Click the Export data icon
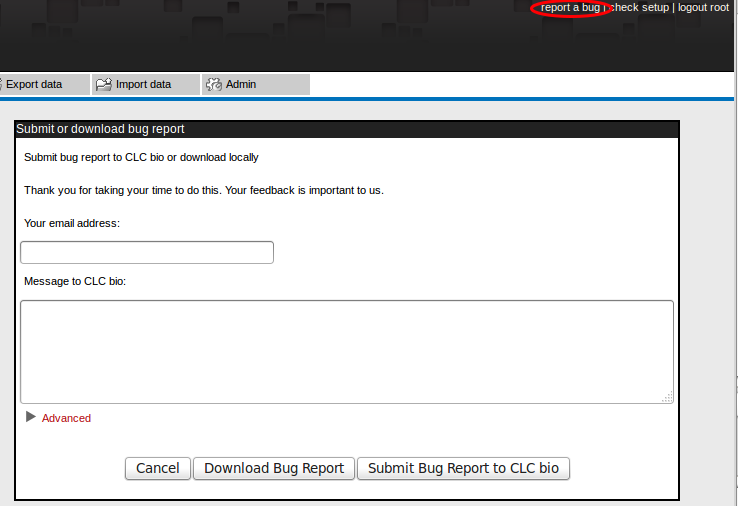The height and width of the screenshot is (506, 738). click(2, 85)
